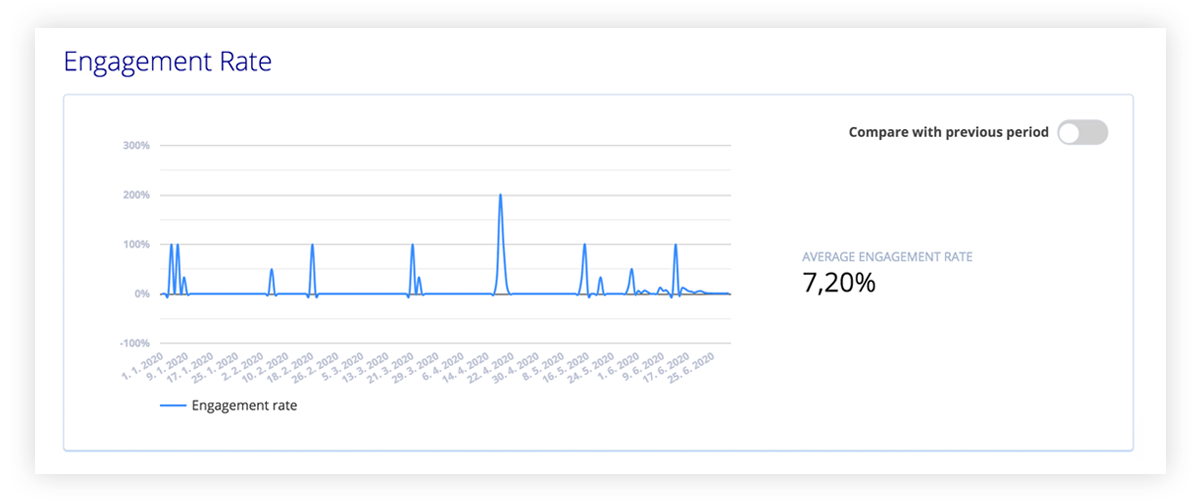The width and height of the screenshot is (1200, 502).
Task: Click the 1. 1. 2020 date label
Action: (143, 370)
